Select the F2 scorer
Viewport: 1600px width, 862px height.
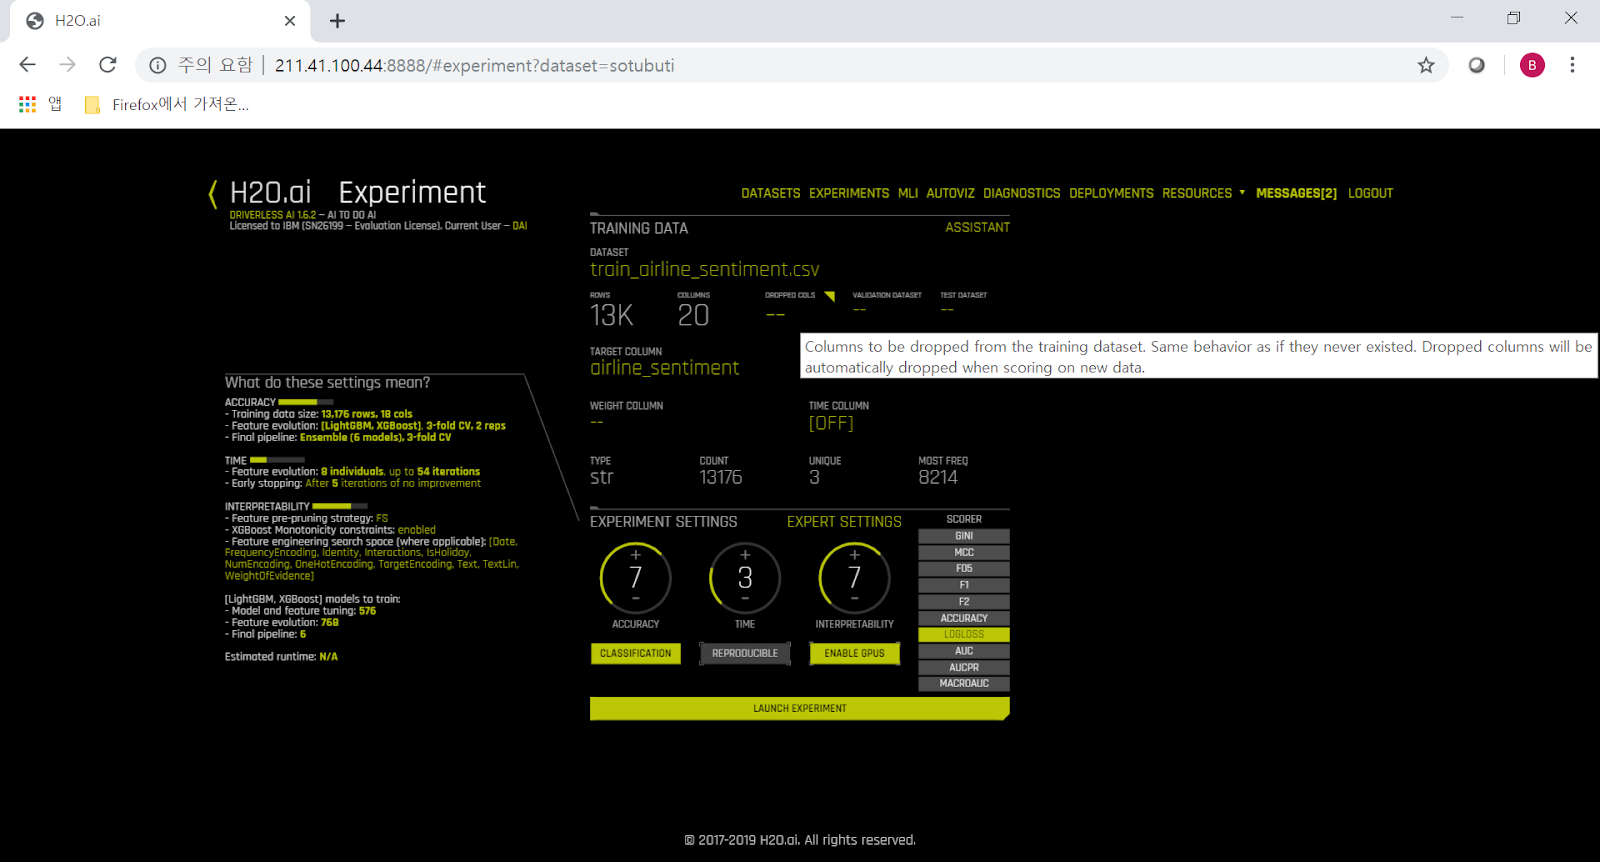pyautogui.click(x=964, y=601)
